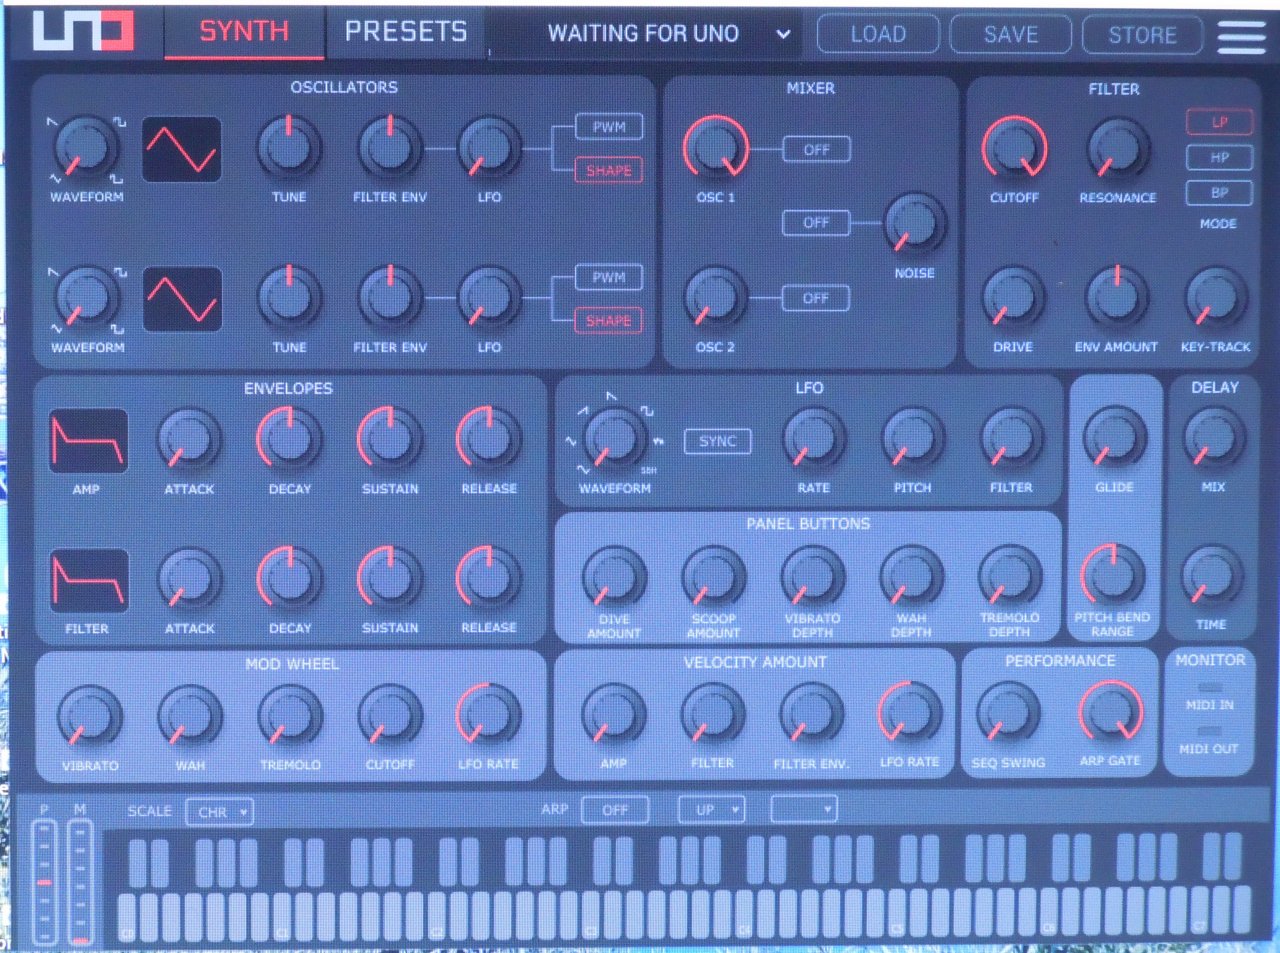Open the SCALE CHR dropdown
This screenshot has height=953, width=1280.
(x=220, y=812)
